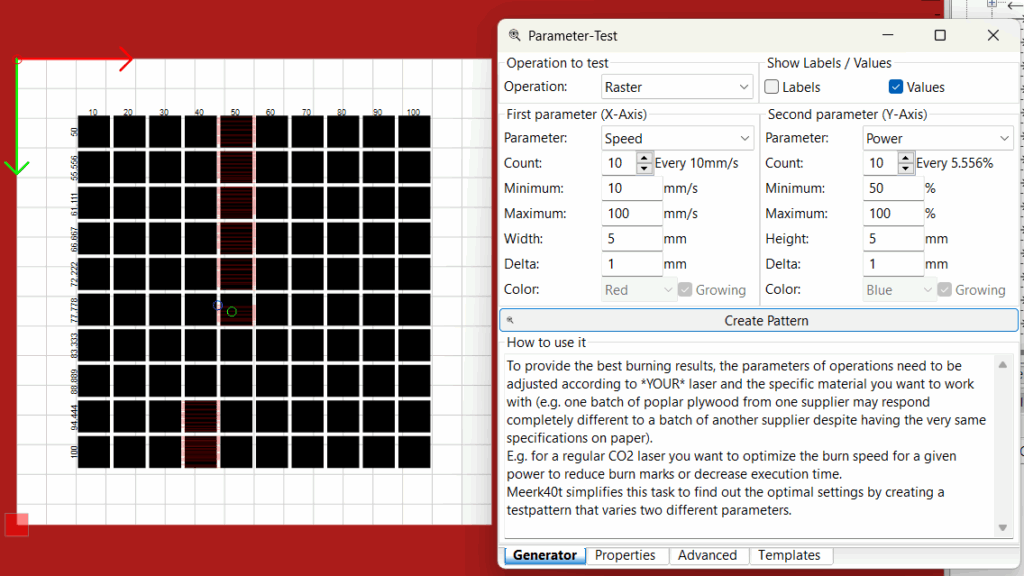
Task: Uncheck the Values checkbox
Action: pos(896,87)
